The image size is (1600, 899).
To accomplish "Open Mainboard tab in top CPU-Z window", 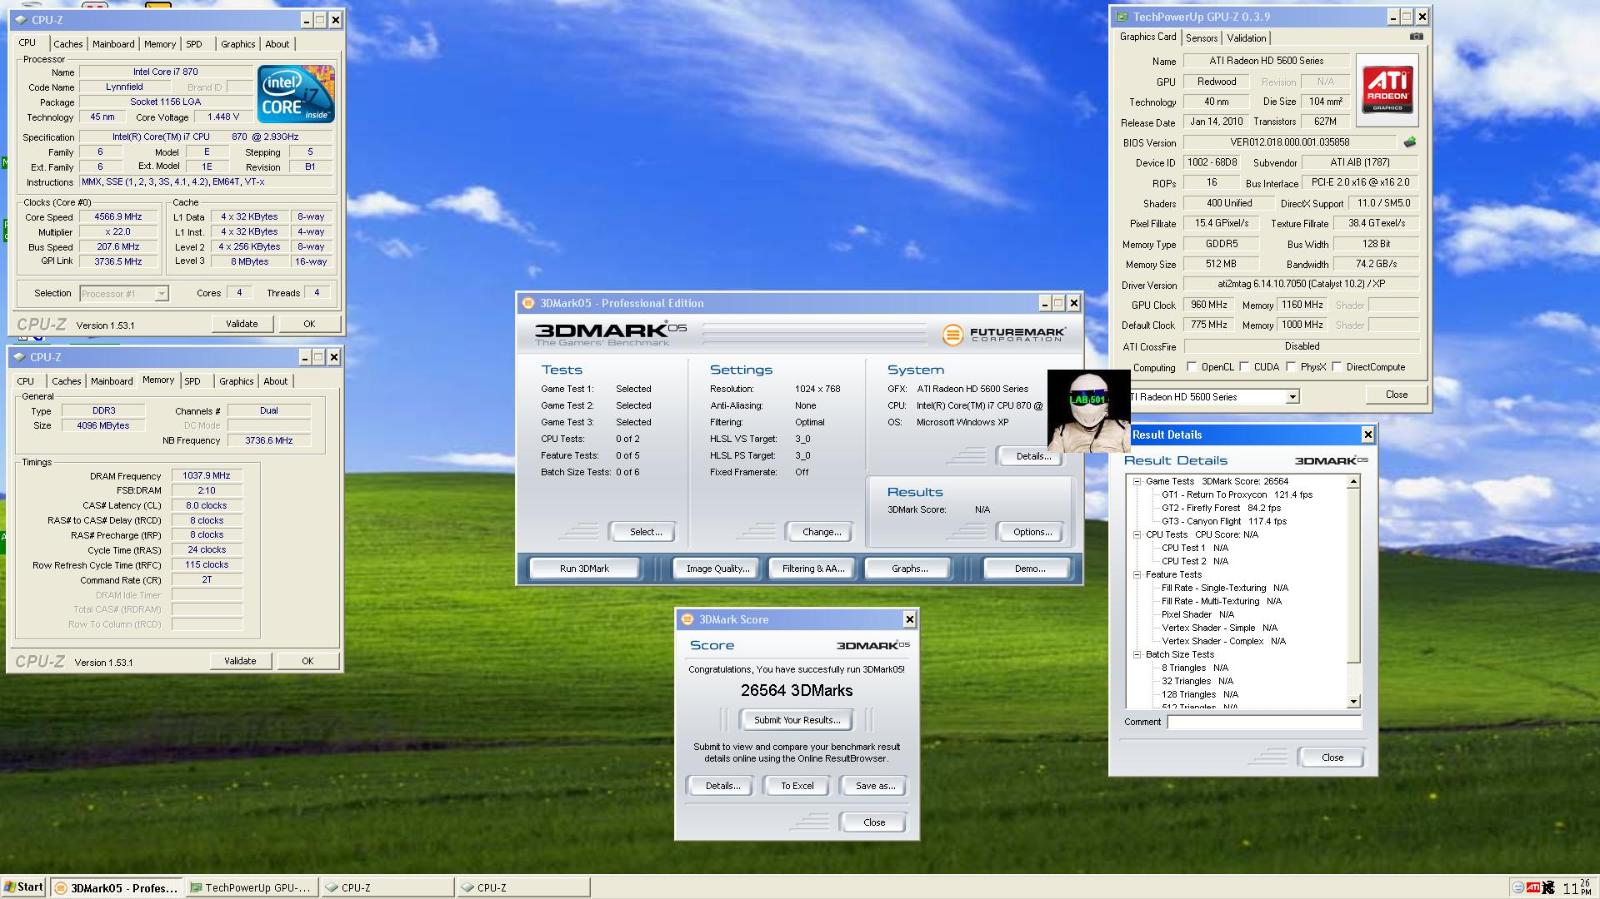I will [113, 44].
